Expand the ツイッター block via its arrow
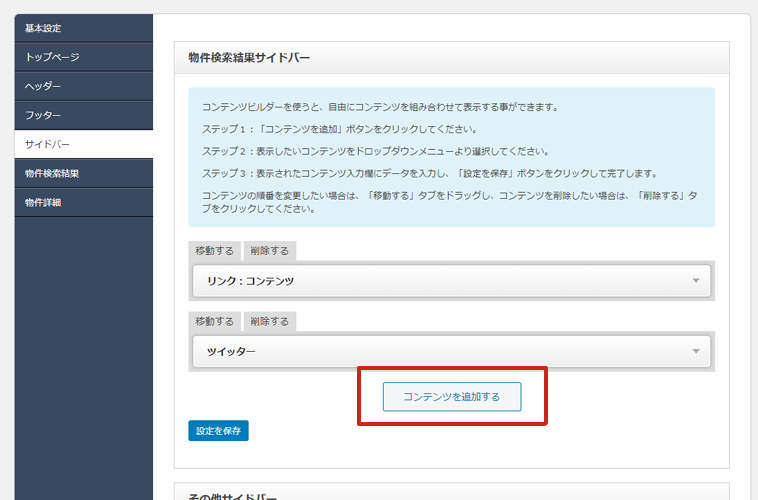The width and height of the screenshot is (758, 500). click(696, 351)
